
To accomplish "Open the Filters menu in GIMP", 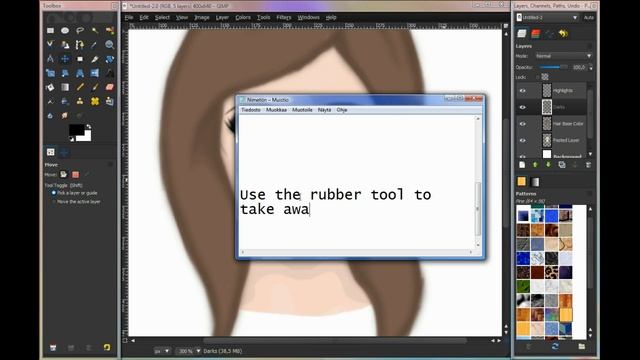I will click(x=283, y=18).
